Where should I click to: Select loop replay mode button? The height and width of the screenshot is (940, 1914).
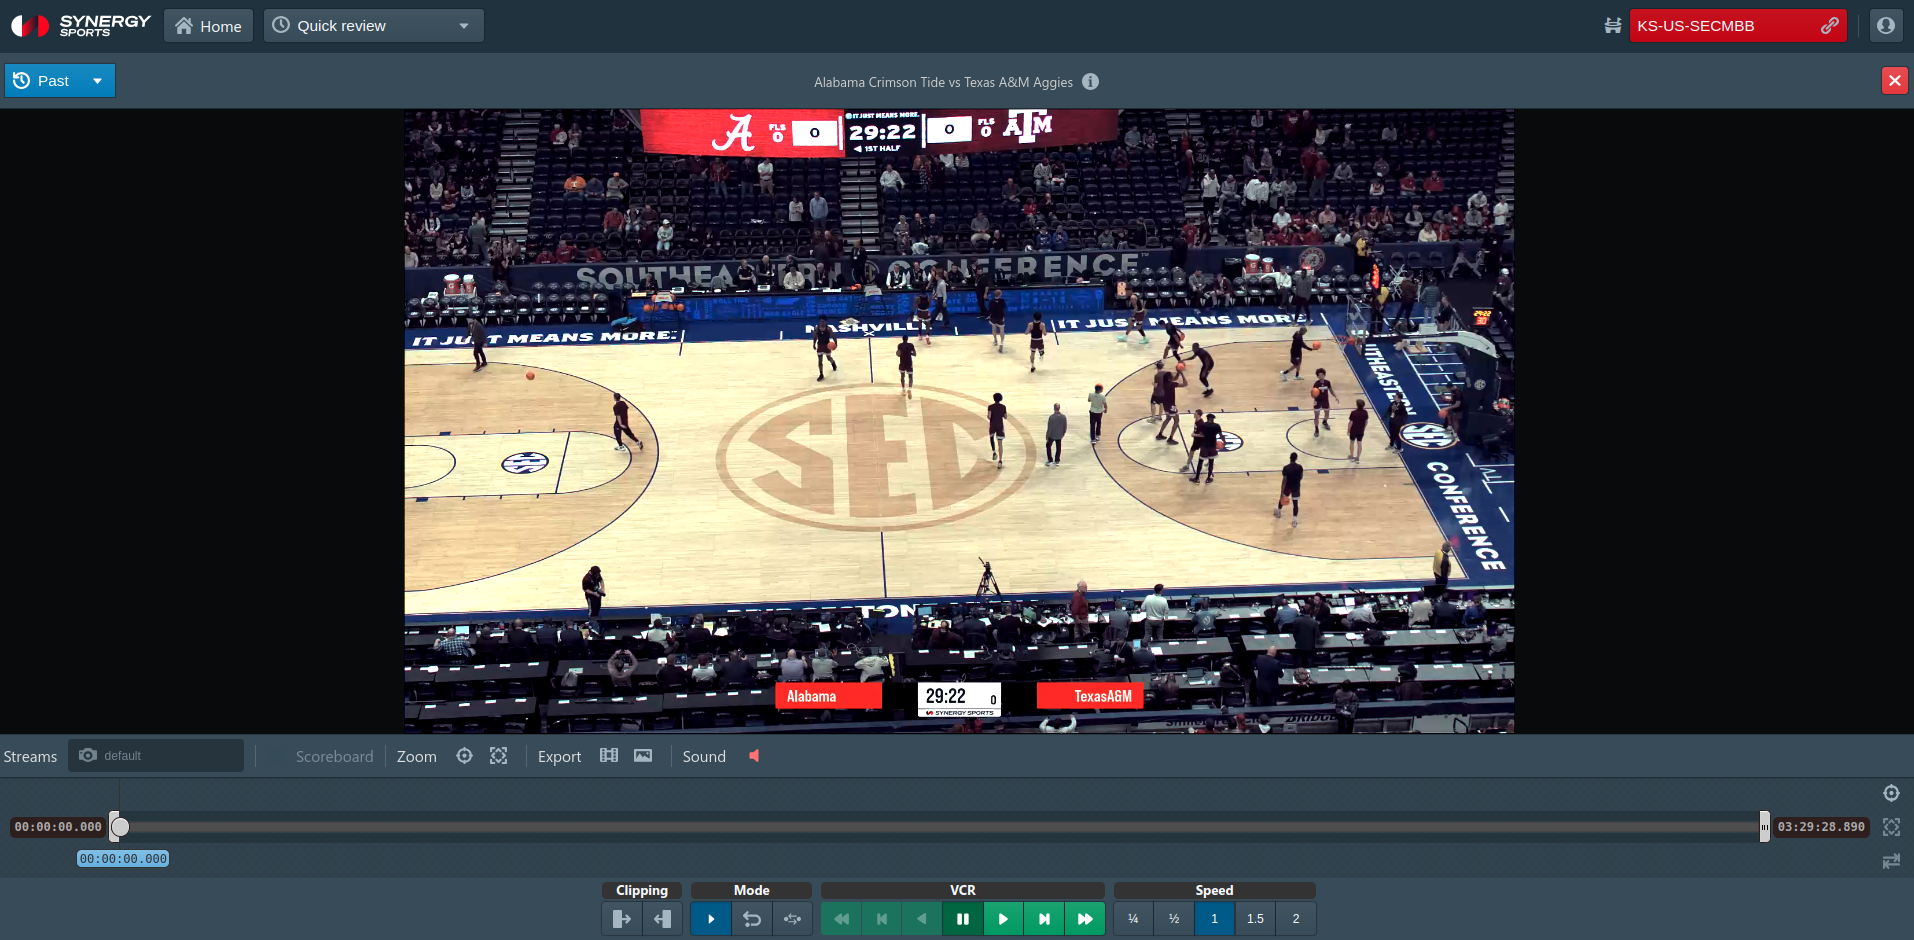[752, 919]
